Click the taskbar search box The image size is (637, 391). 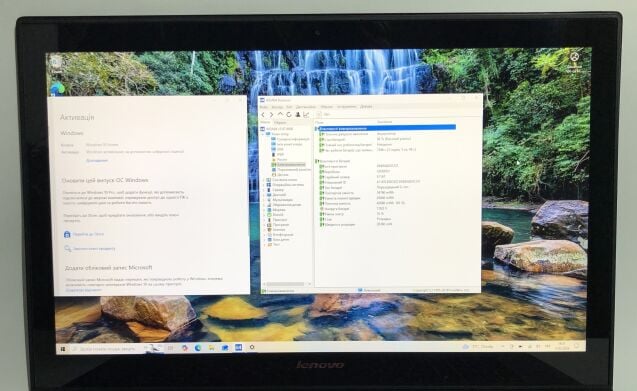click(108, 349)
